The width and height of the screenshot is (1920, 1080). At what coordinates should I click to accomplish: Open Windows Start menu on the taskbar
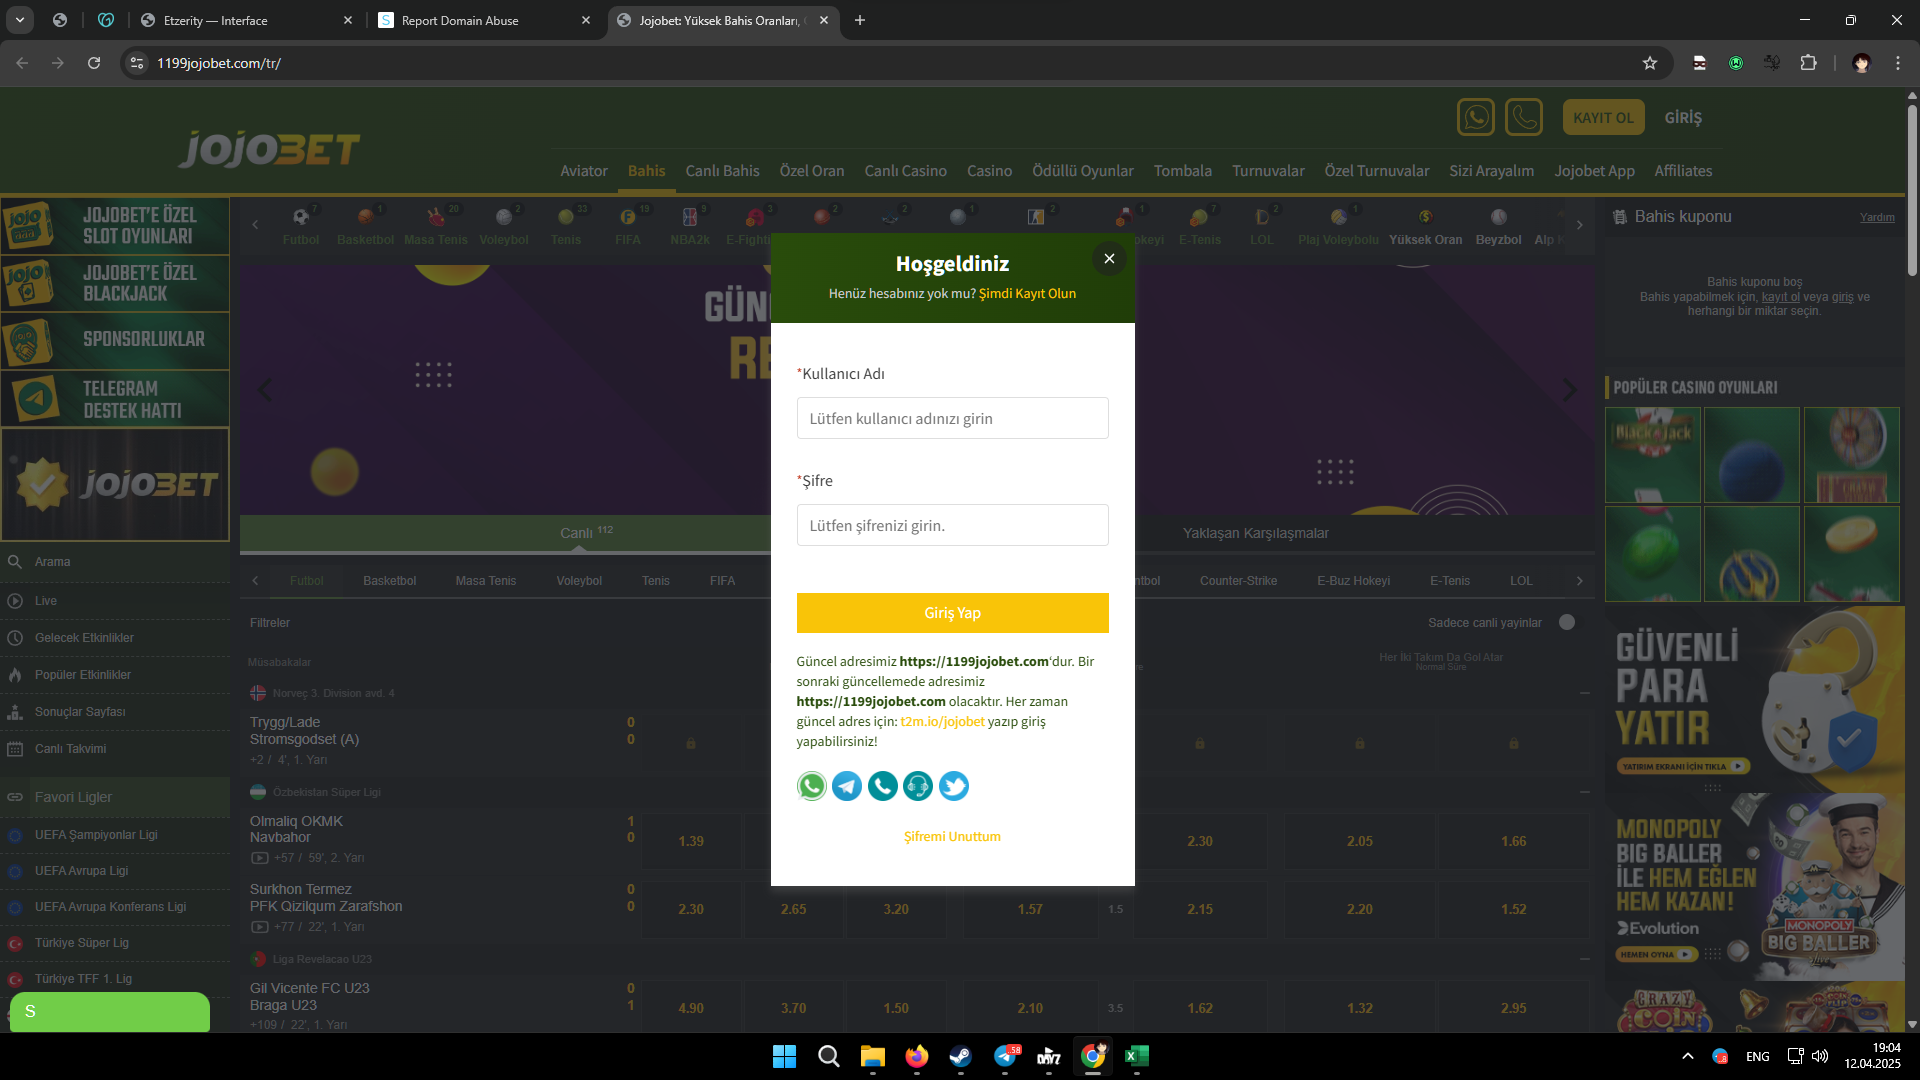pyautogui.click(x=785, y=1056)
